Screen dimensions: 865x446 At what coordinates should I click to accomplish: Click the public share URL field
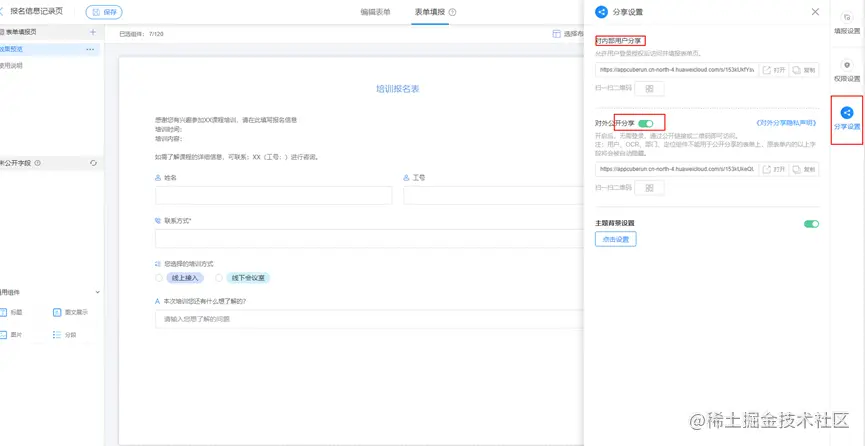tap(677, 169)
